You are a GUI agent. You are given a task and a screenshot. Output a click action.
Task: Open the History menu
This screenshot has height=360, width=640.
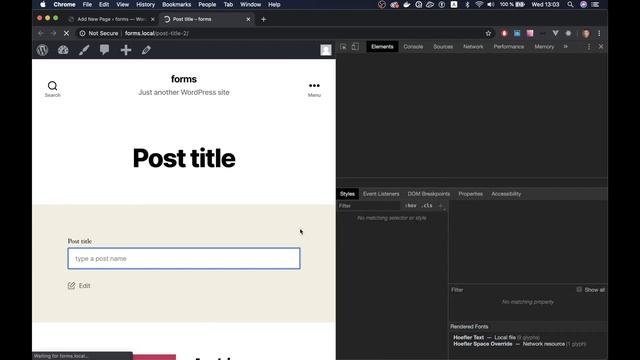(145, 4)
